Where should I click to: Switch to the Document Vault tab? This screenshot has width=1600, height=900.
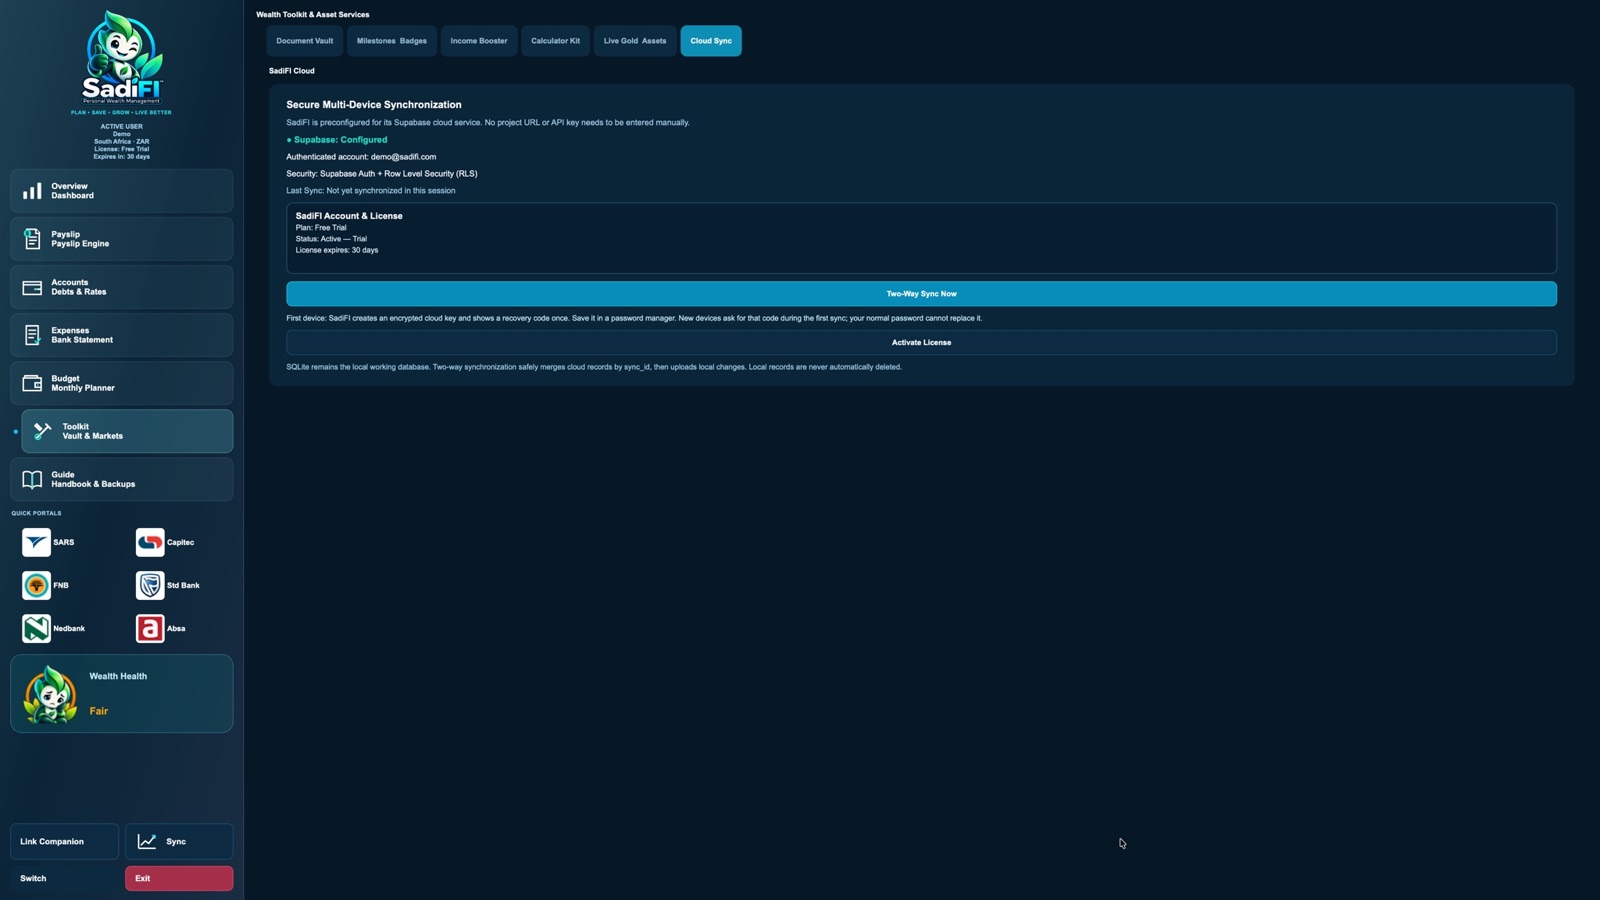click(305, 41)
